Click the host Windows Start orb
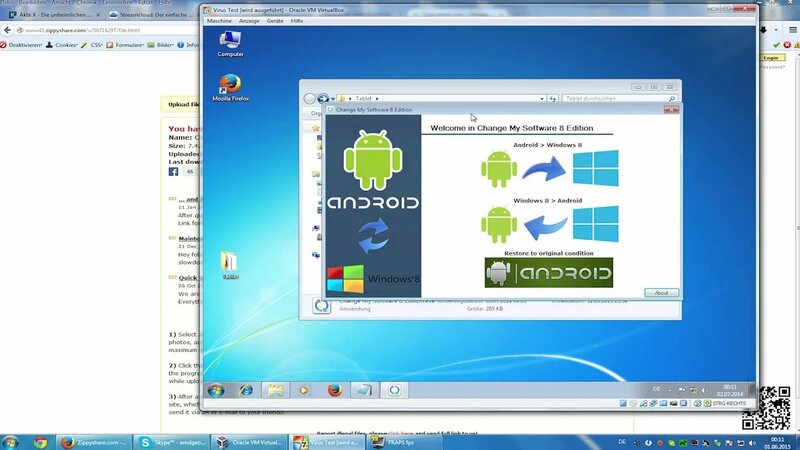Image resolution: width=800 pixels, height=450 pixels. tap(10, 442)
